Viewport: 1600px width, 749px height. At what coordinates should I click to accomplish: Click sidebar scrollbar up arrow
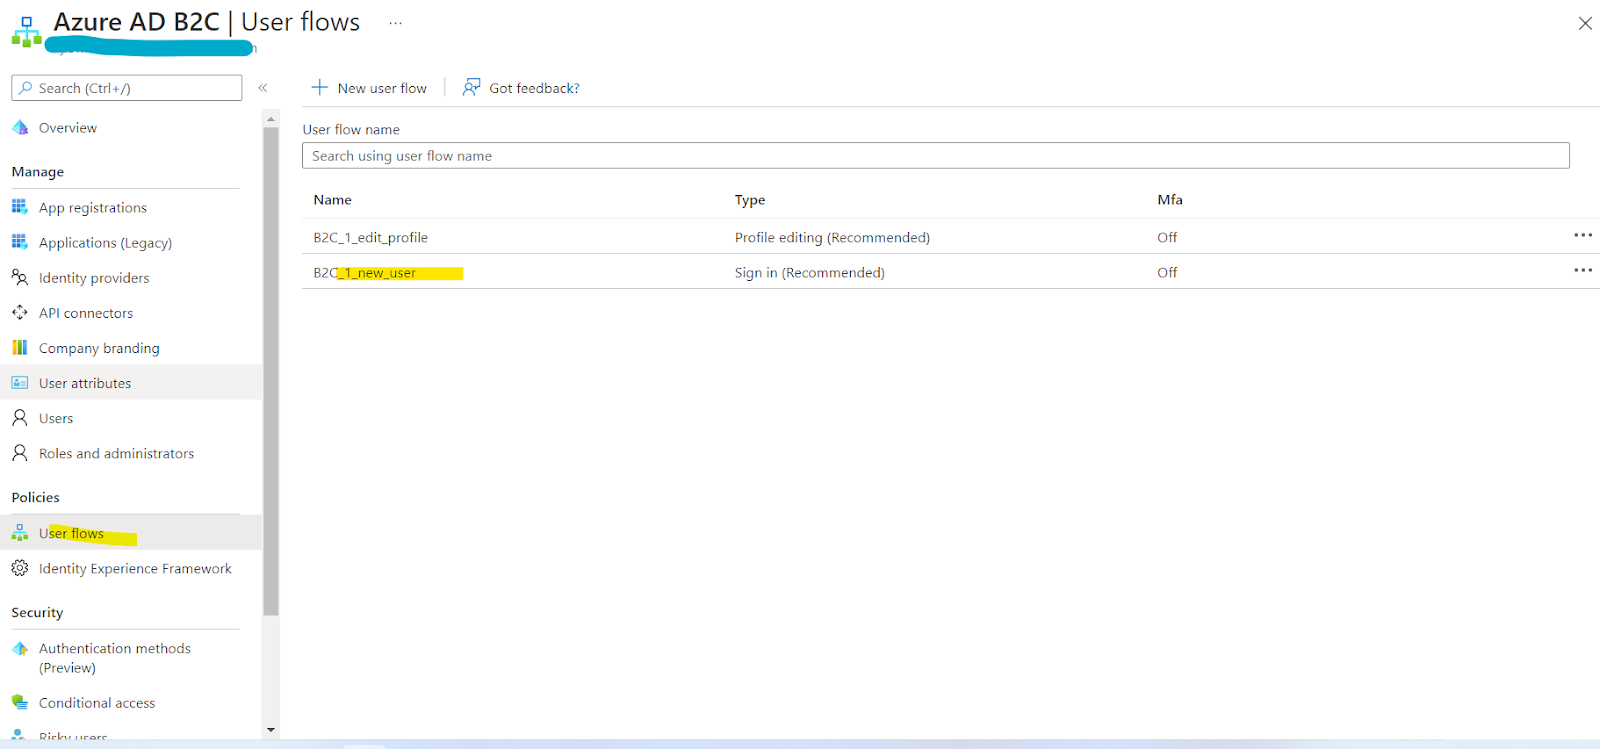[x=271, y=119]
